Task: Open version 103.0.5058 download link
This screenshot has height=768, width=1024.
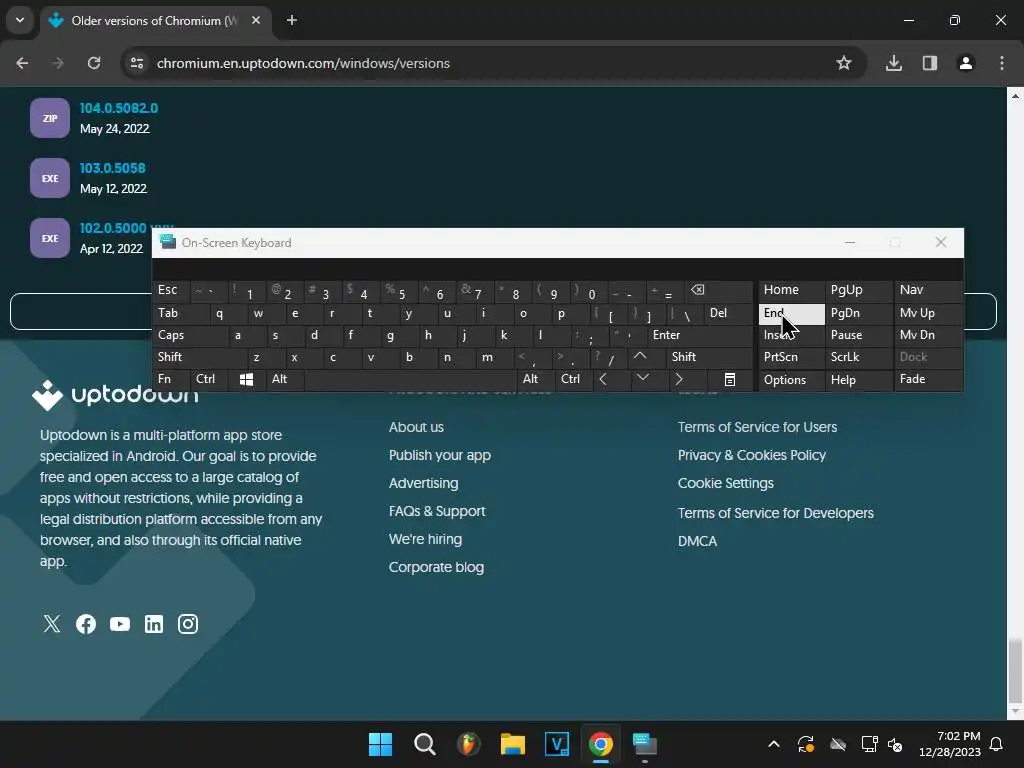Action: [x=112, y=168]
